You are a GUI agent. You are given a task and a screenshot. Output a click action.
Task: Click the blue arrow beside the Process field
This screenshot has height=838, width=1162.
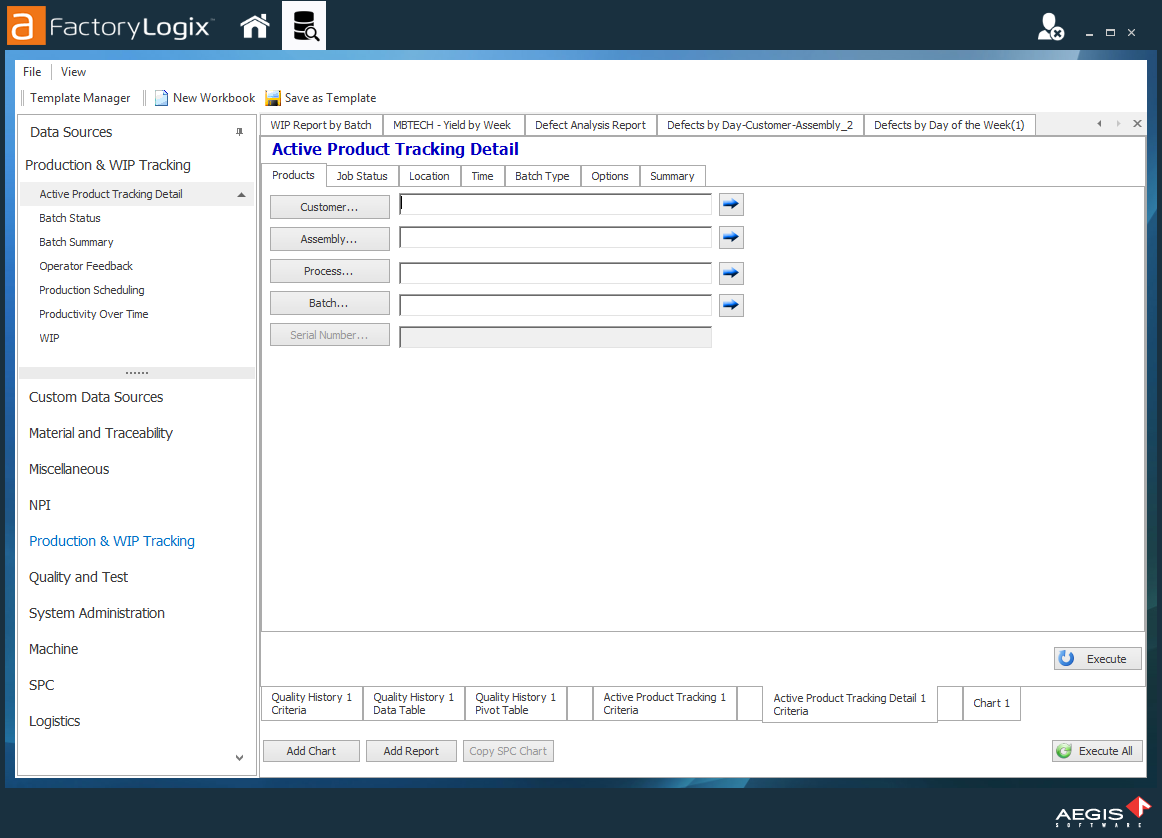point(731,272)
